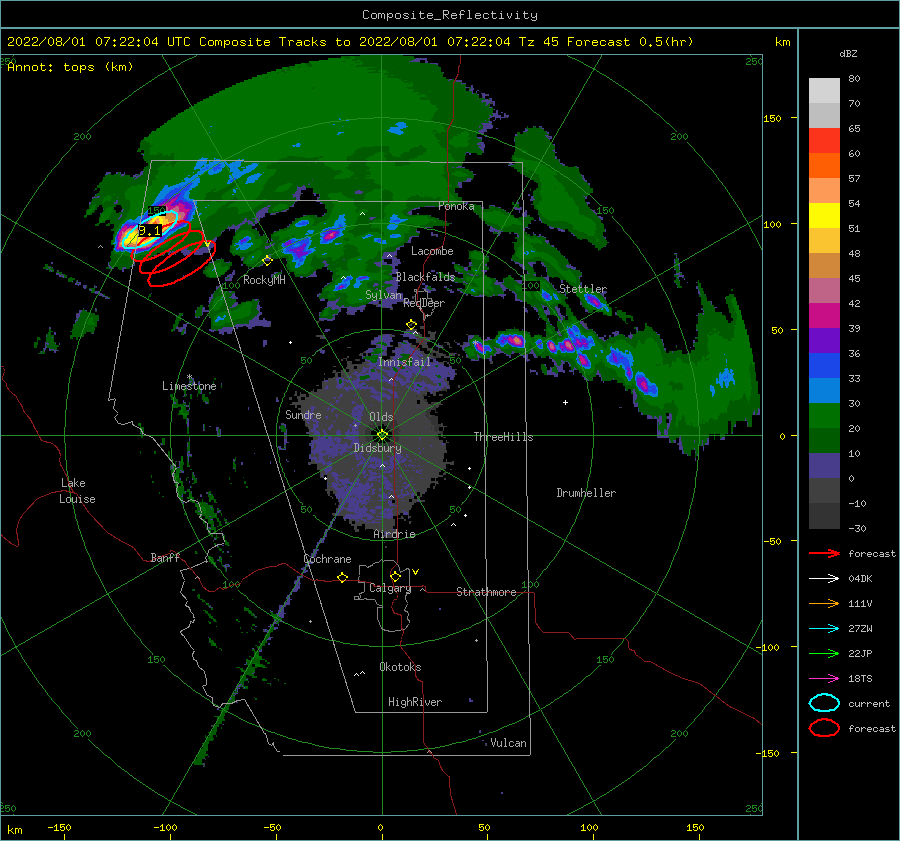900x841 pixels.
Task: Click the yellow diamond marker near RockyMH
Action: 267,261
